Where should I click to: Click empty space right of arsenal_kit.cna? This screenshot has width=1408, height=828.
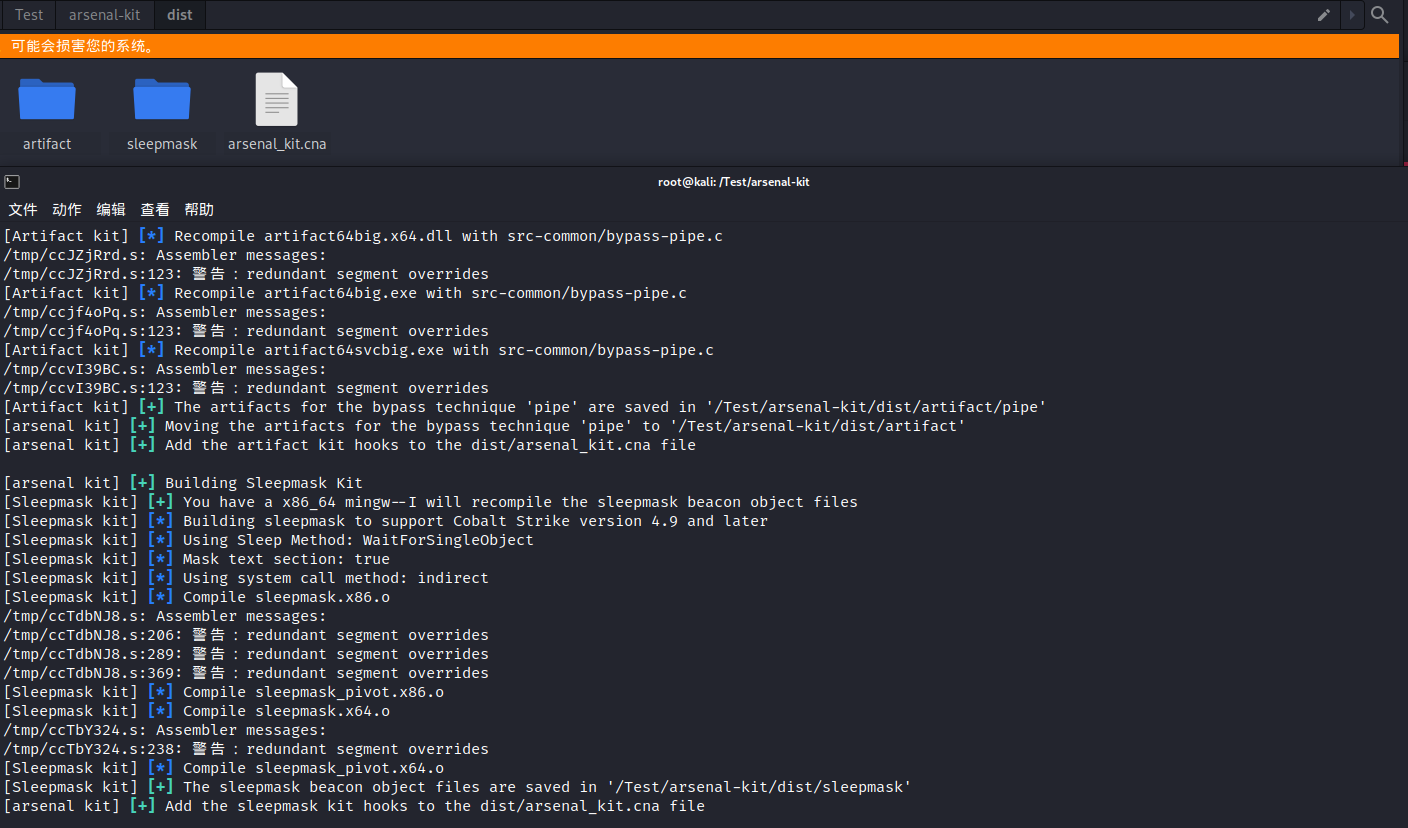(x=800, y=110)
